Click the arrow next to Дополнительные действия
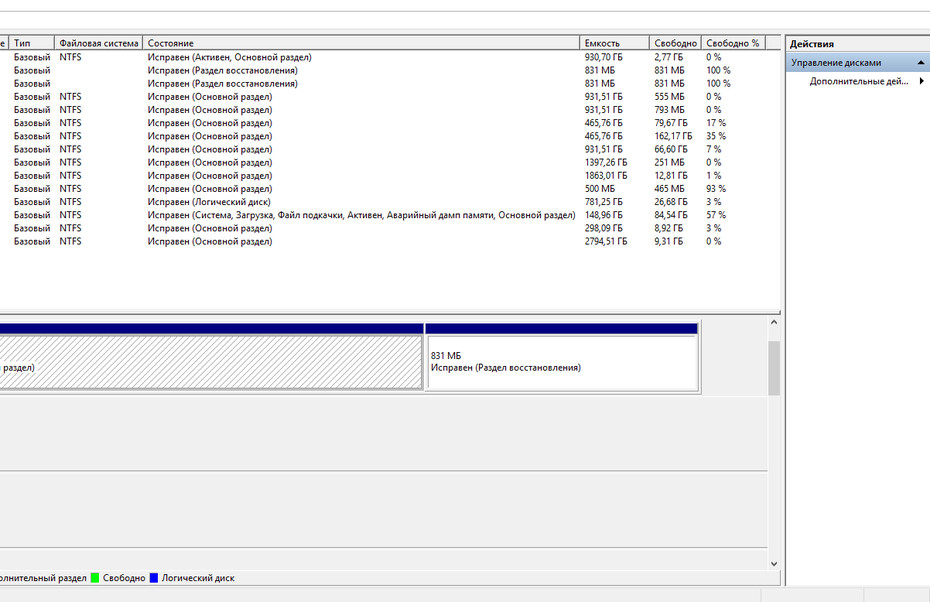This screenshot has width=930, height=602. pos(922,81)
